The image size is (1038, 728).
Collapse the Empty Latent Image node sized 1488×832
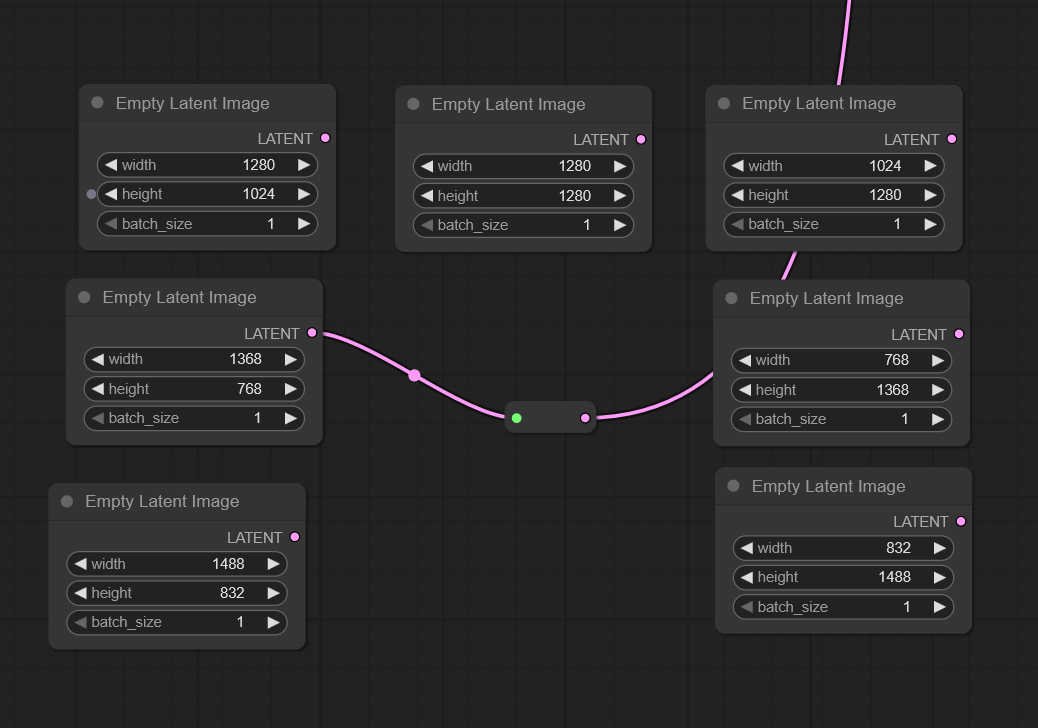[x=67, y=501]
